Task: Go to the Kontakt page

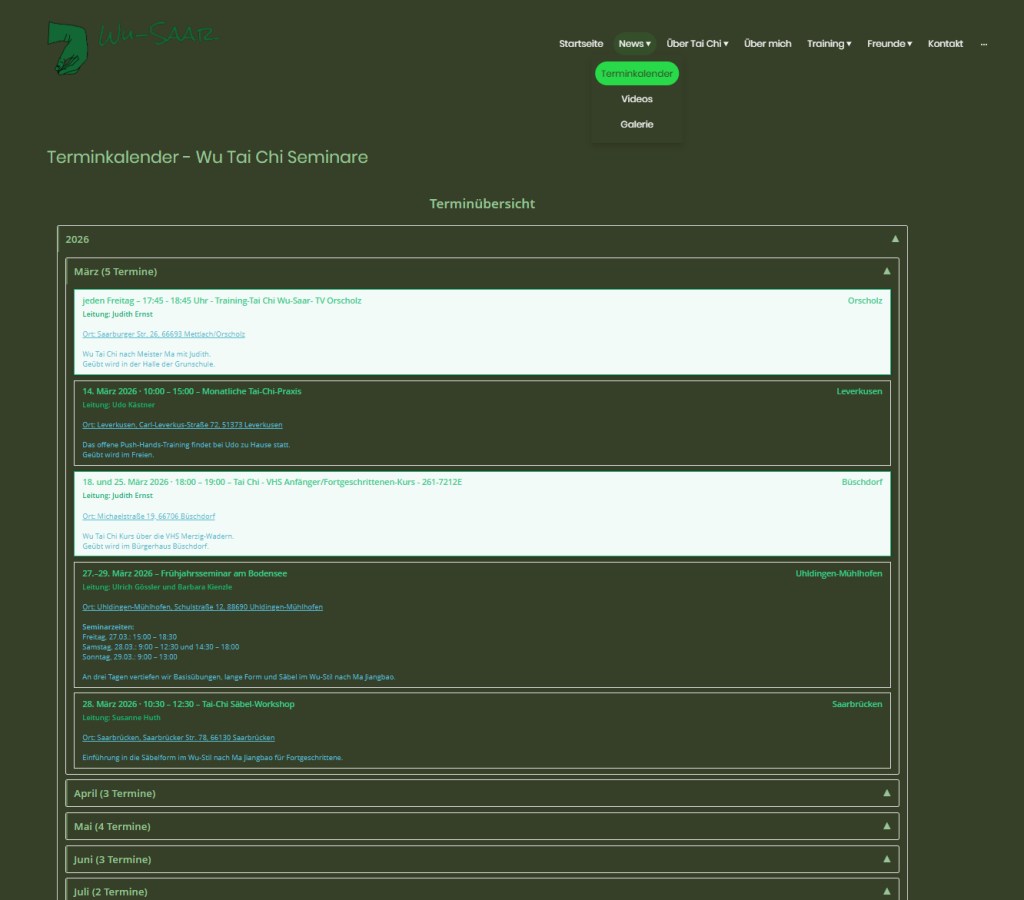Action: (x=945, y=44)
